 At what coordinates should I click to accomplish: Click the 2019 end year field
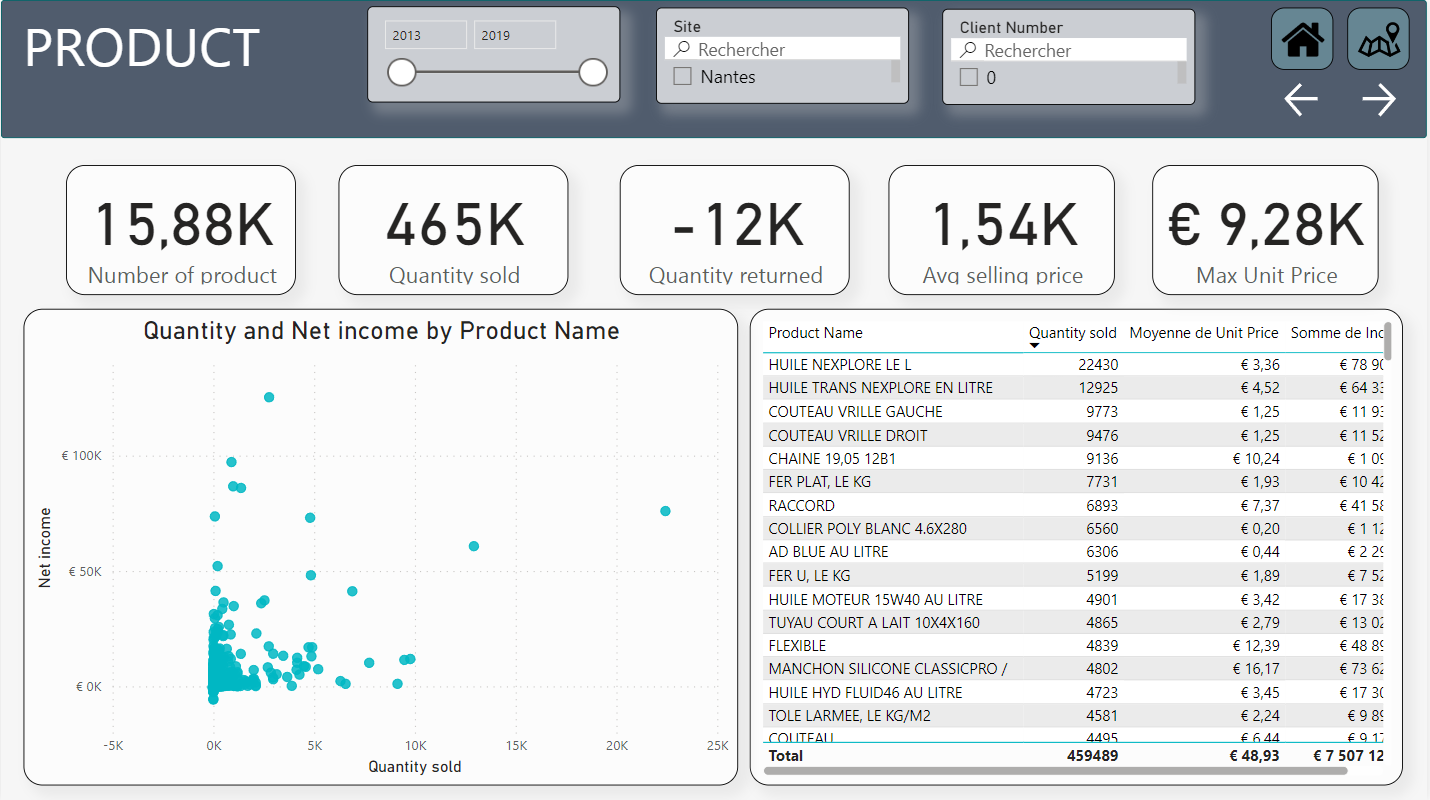coord(515,35)
